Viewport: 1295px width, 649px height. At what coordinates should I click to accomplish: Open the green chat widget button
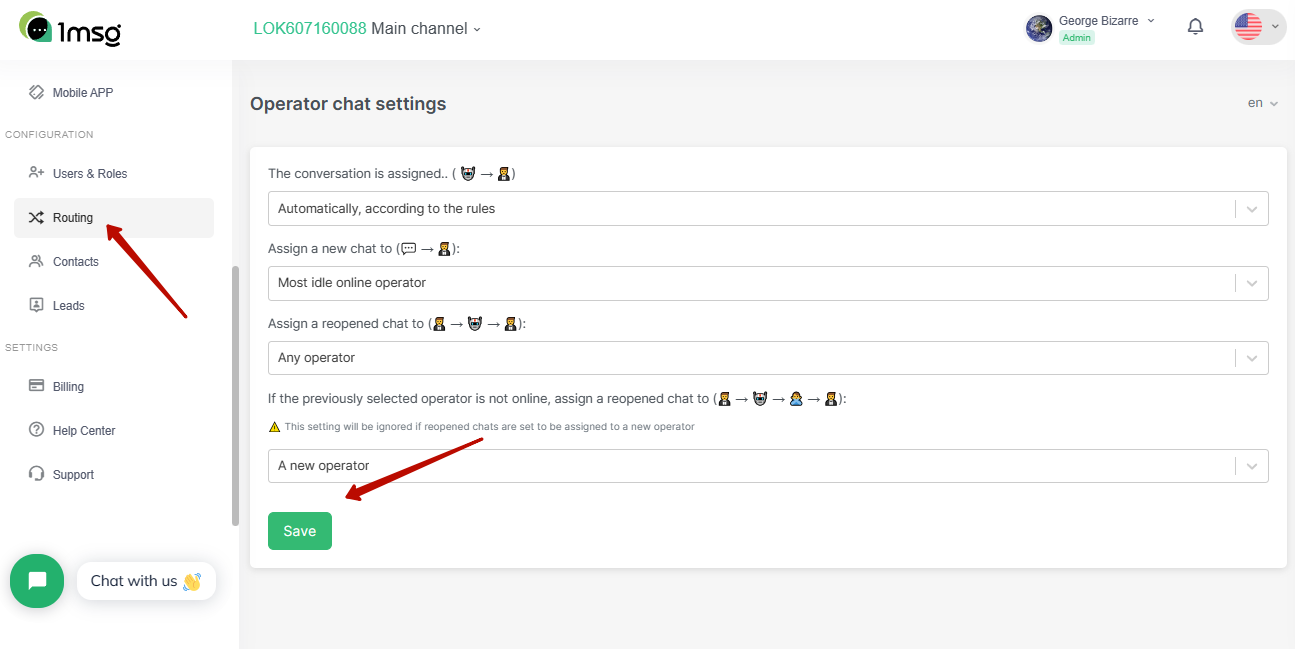37,581
